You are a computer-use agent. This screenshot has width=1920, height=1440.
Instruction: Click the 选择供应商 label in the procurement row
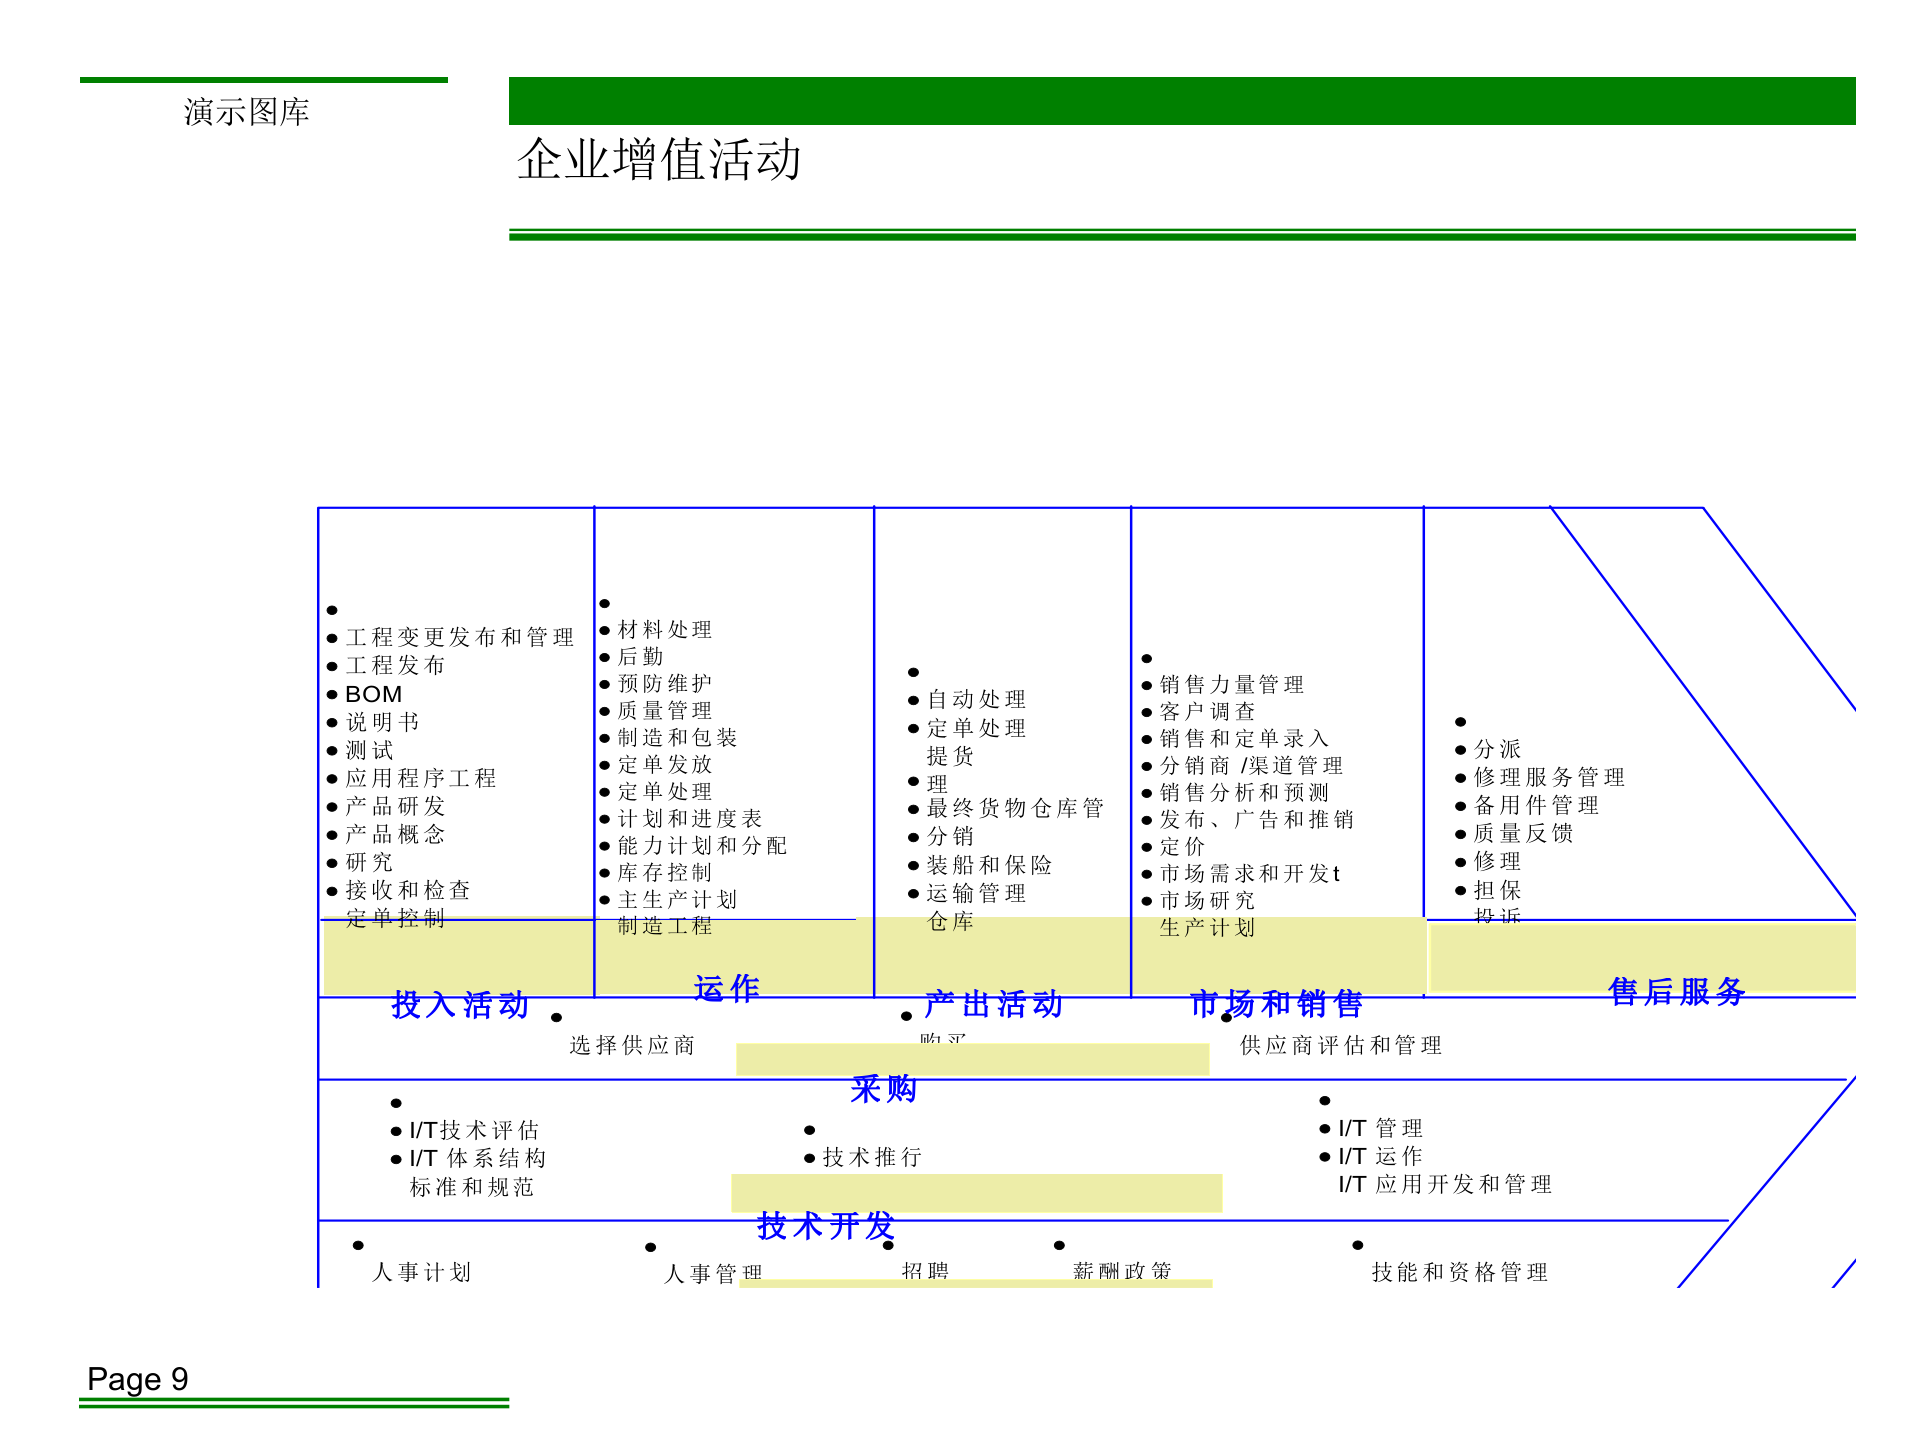click(632, 1045)
